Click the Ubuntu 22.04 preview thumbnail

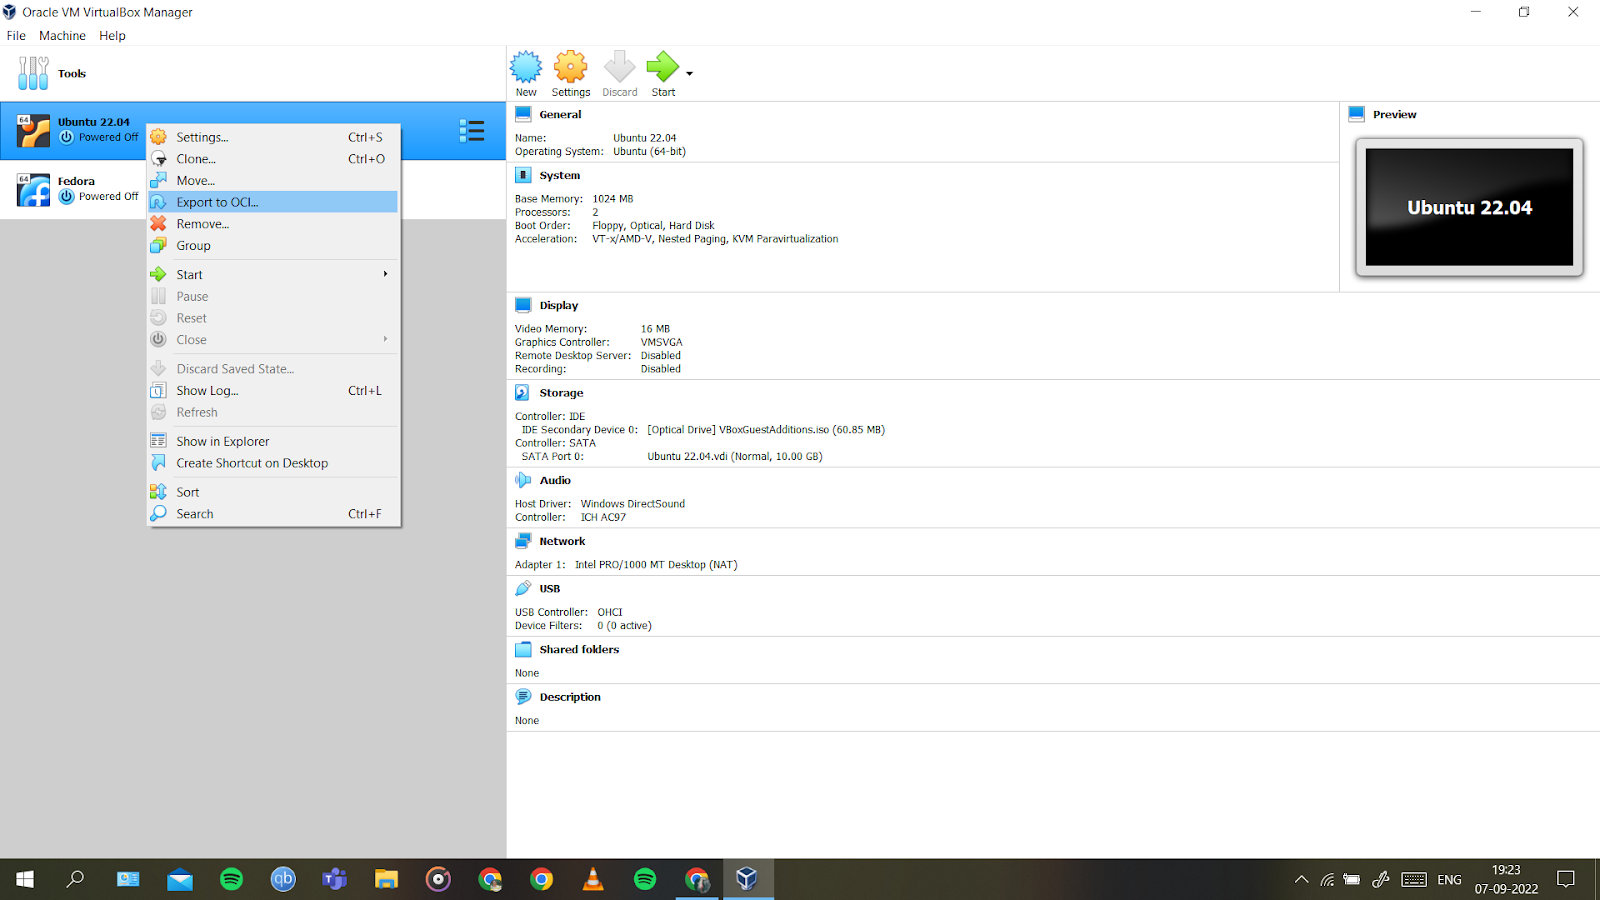(1469, 207)
